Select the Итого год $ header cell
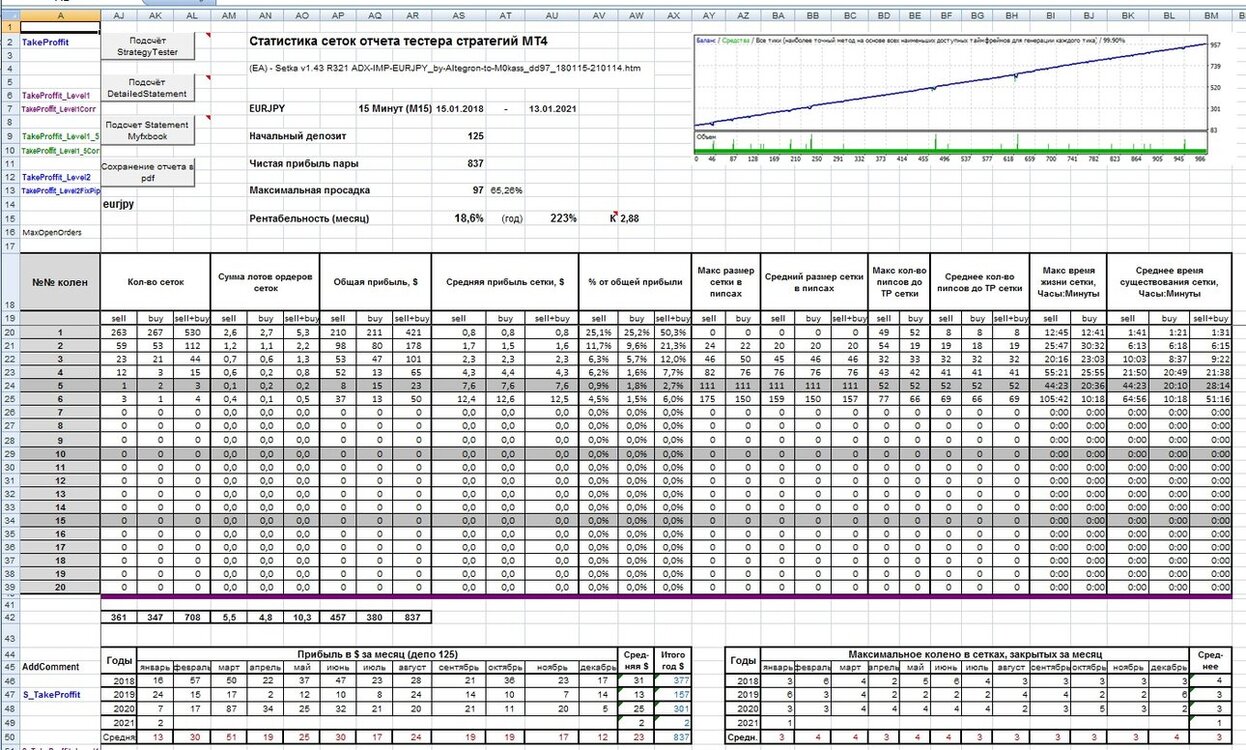The width and height of the screenshot is (1246, 750). tap(673, 660)
